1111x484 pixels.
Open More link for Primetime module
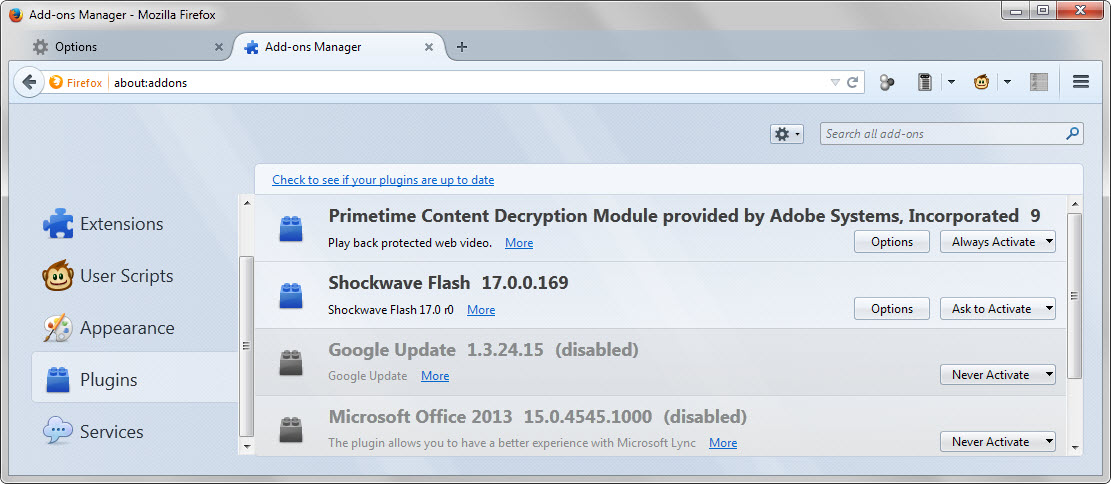(519, 243)
